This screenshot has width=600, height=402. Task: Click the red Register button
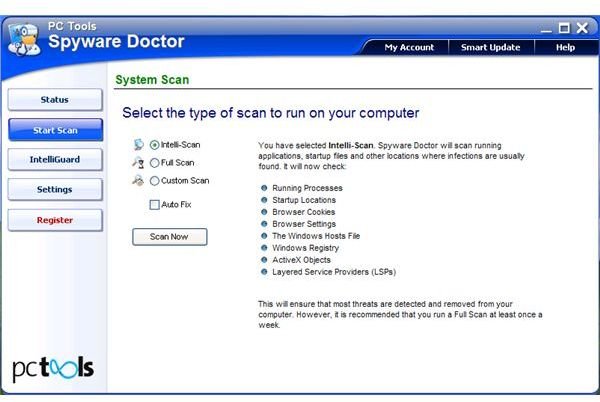pyautogui.click(x=55, y=220)
